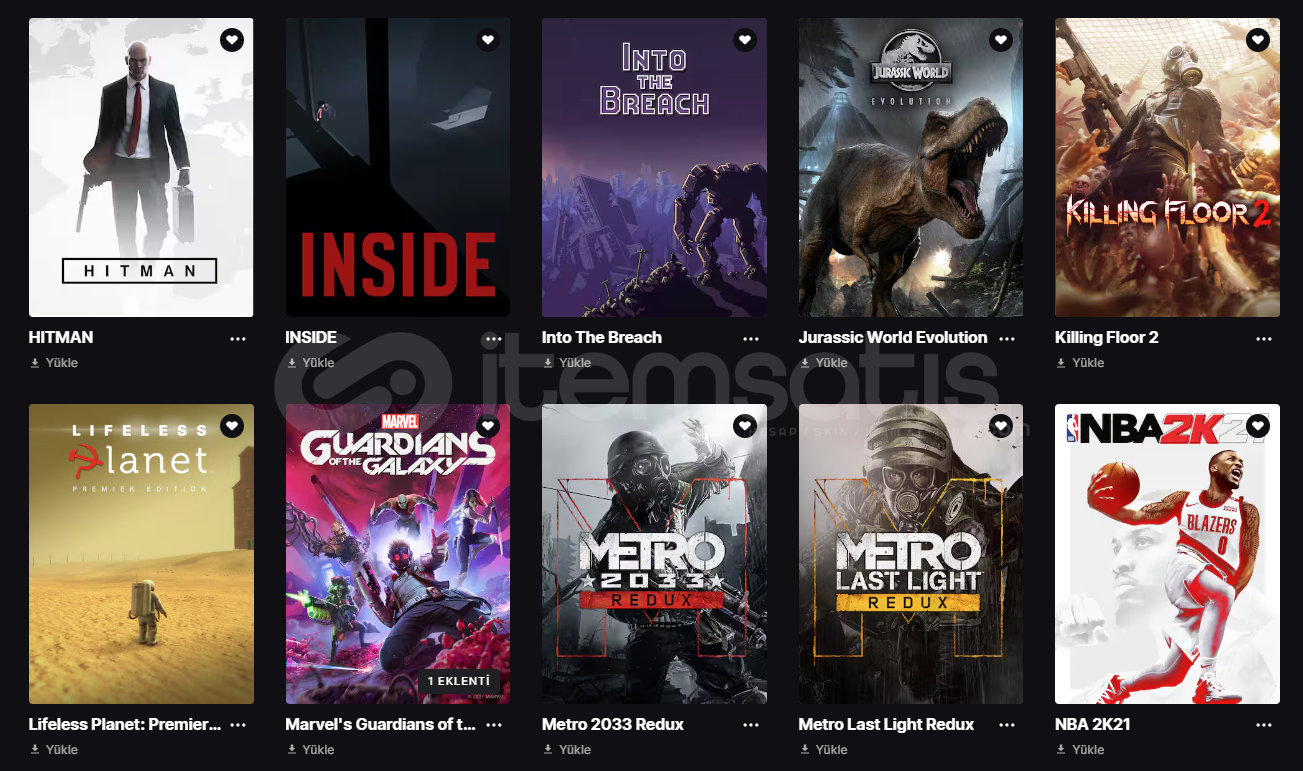The image size is (1303, 771).
Task: Install Metro 2033 Redux via Yükle
Action: (567, 750)
